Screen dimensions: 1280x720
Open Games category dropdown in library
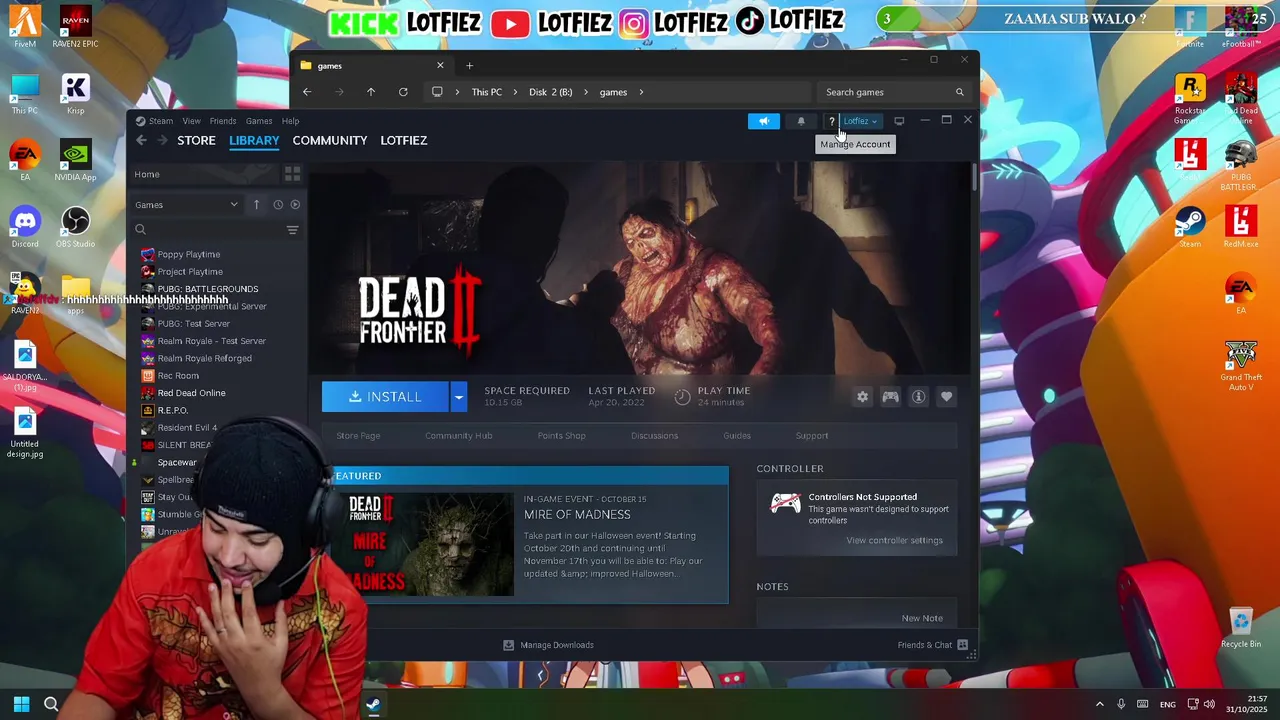point(187,205)
